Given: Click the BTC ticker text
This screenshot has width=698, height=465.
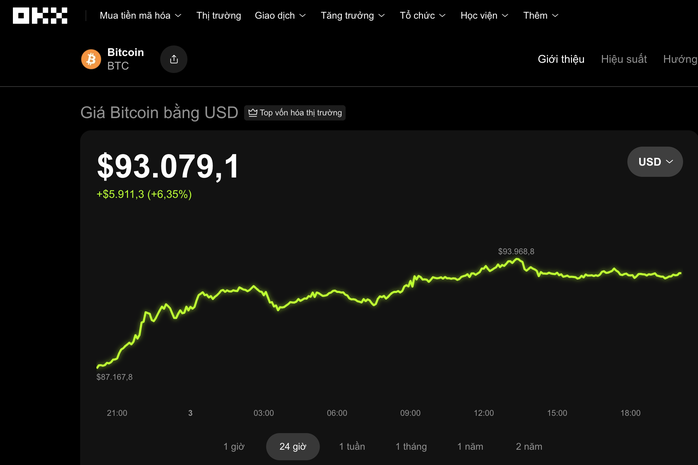Looking at the screenshot, I should pos(118,66).
